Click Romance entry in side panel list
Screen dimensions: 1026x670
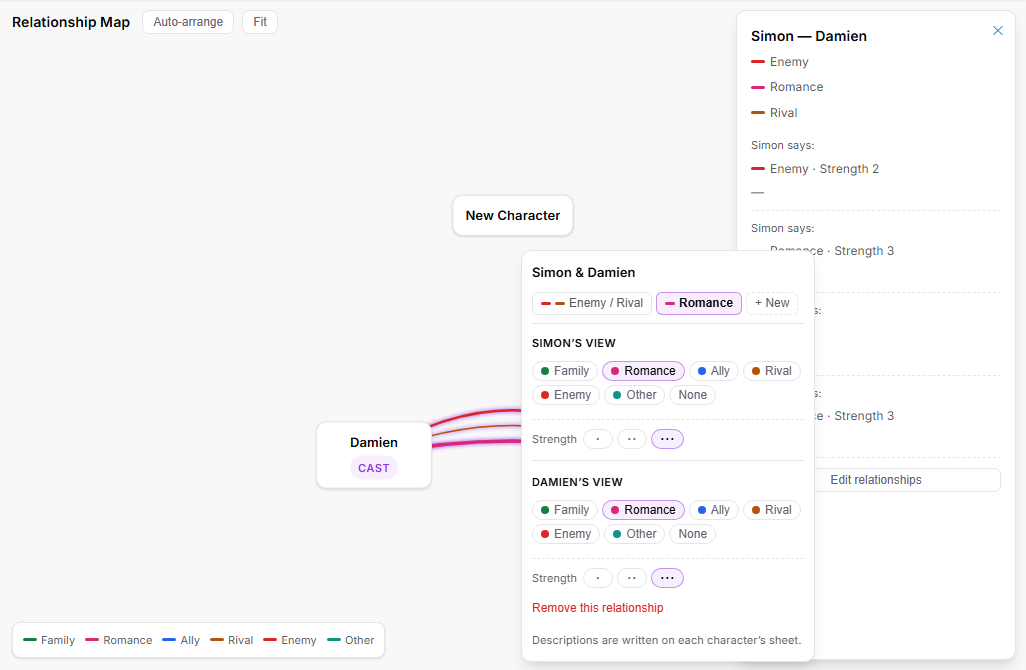coord(787,87)
